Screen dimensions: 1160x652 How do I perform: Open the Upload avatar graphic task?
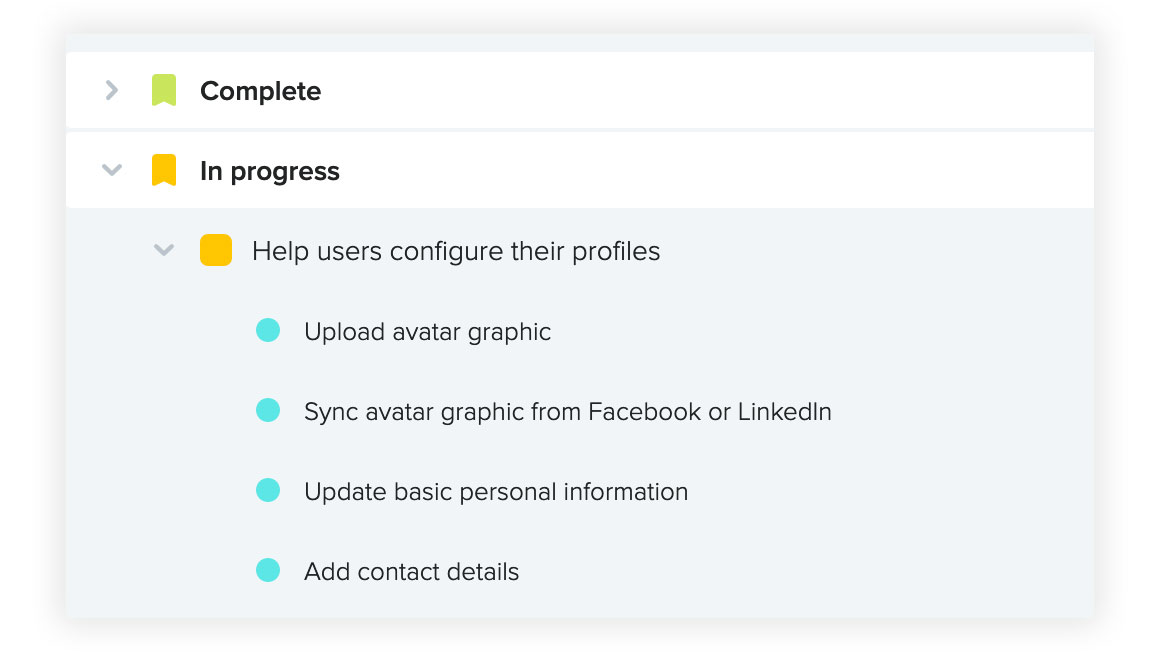[427, 332]
